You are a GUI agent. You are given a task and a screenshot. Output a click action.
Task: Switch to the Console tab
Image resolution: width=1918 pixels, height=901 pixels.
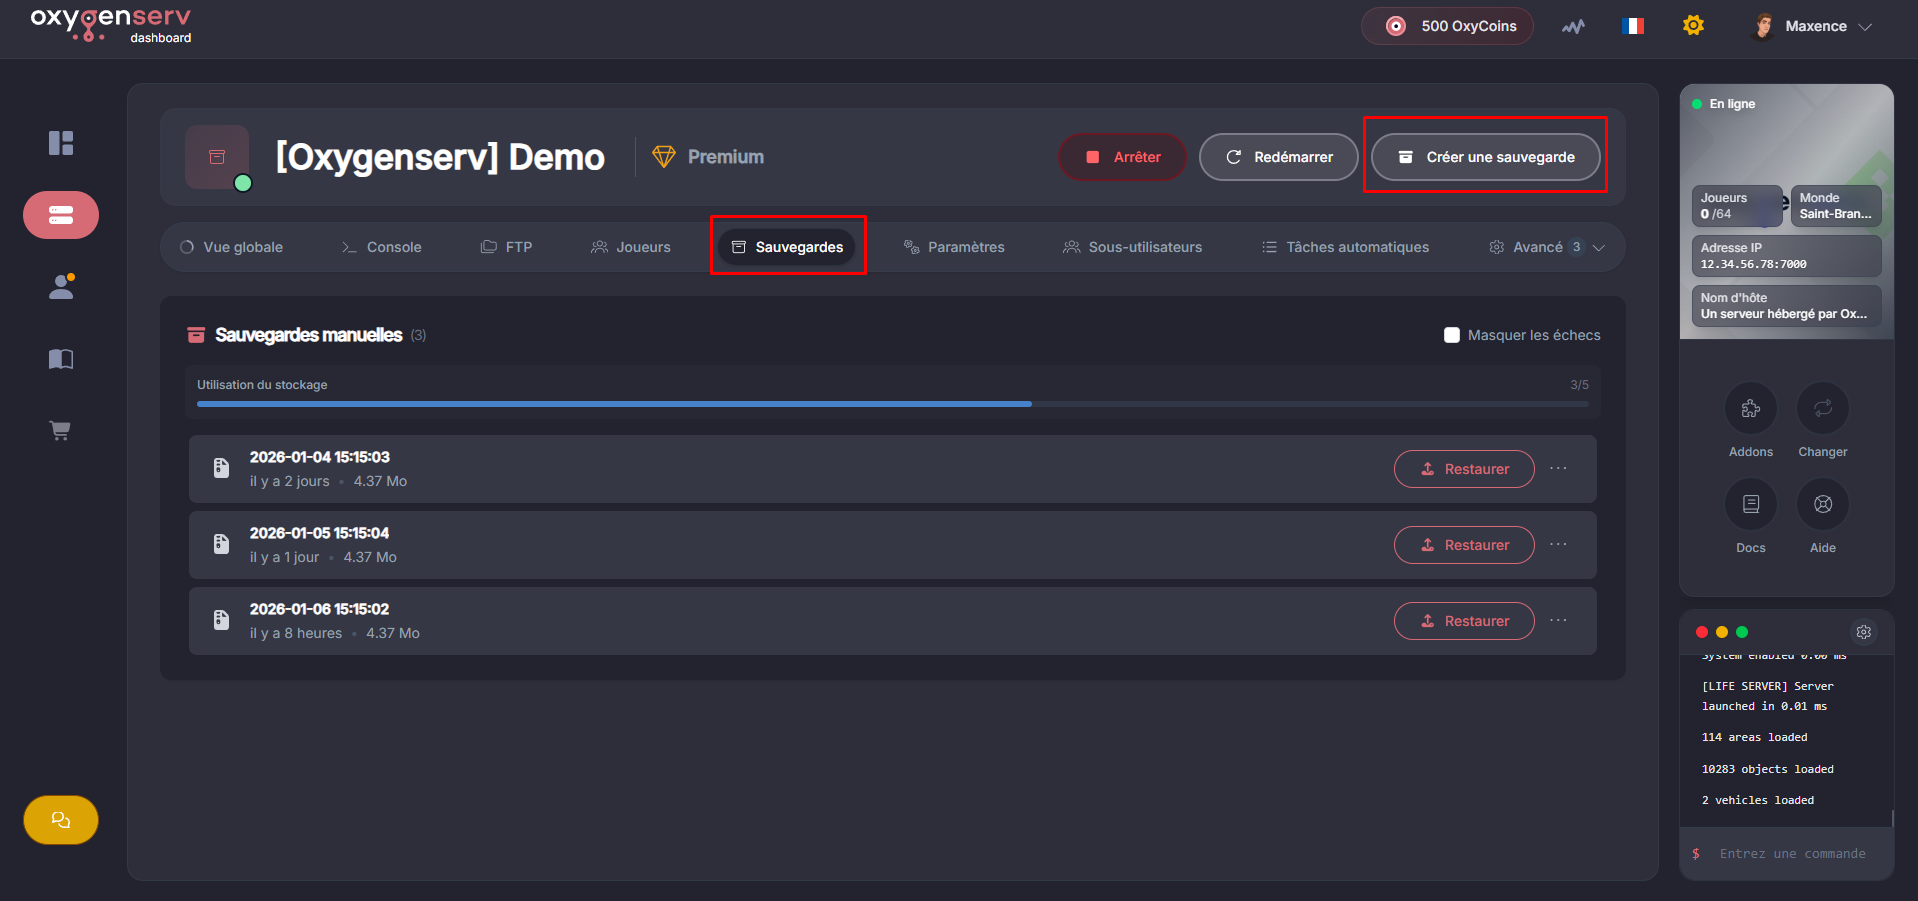pos(381,247)
